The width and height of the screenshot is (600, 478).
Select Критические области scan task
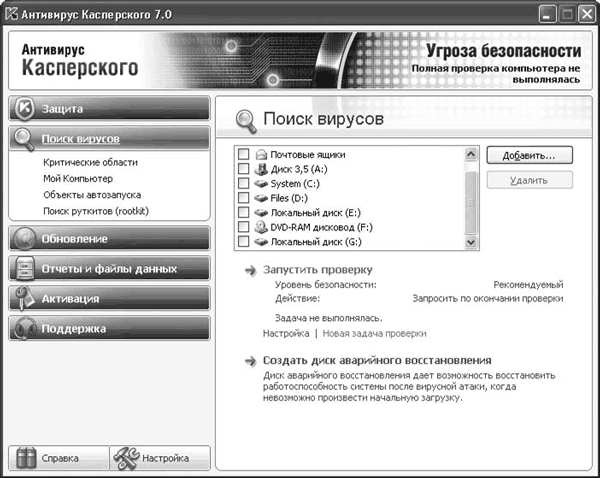click(90, 162)
